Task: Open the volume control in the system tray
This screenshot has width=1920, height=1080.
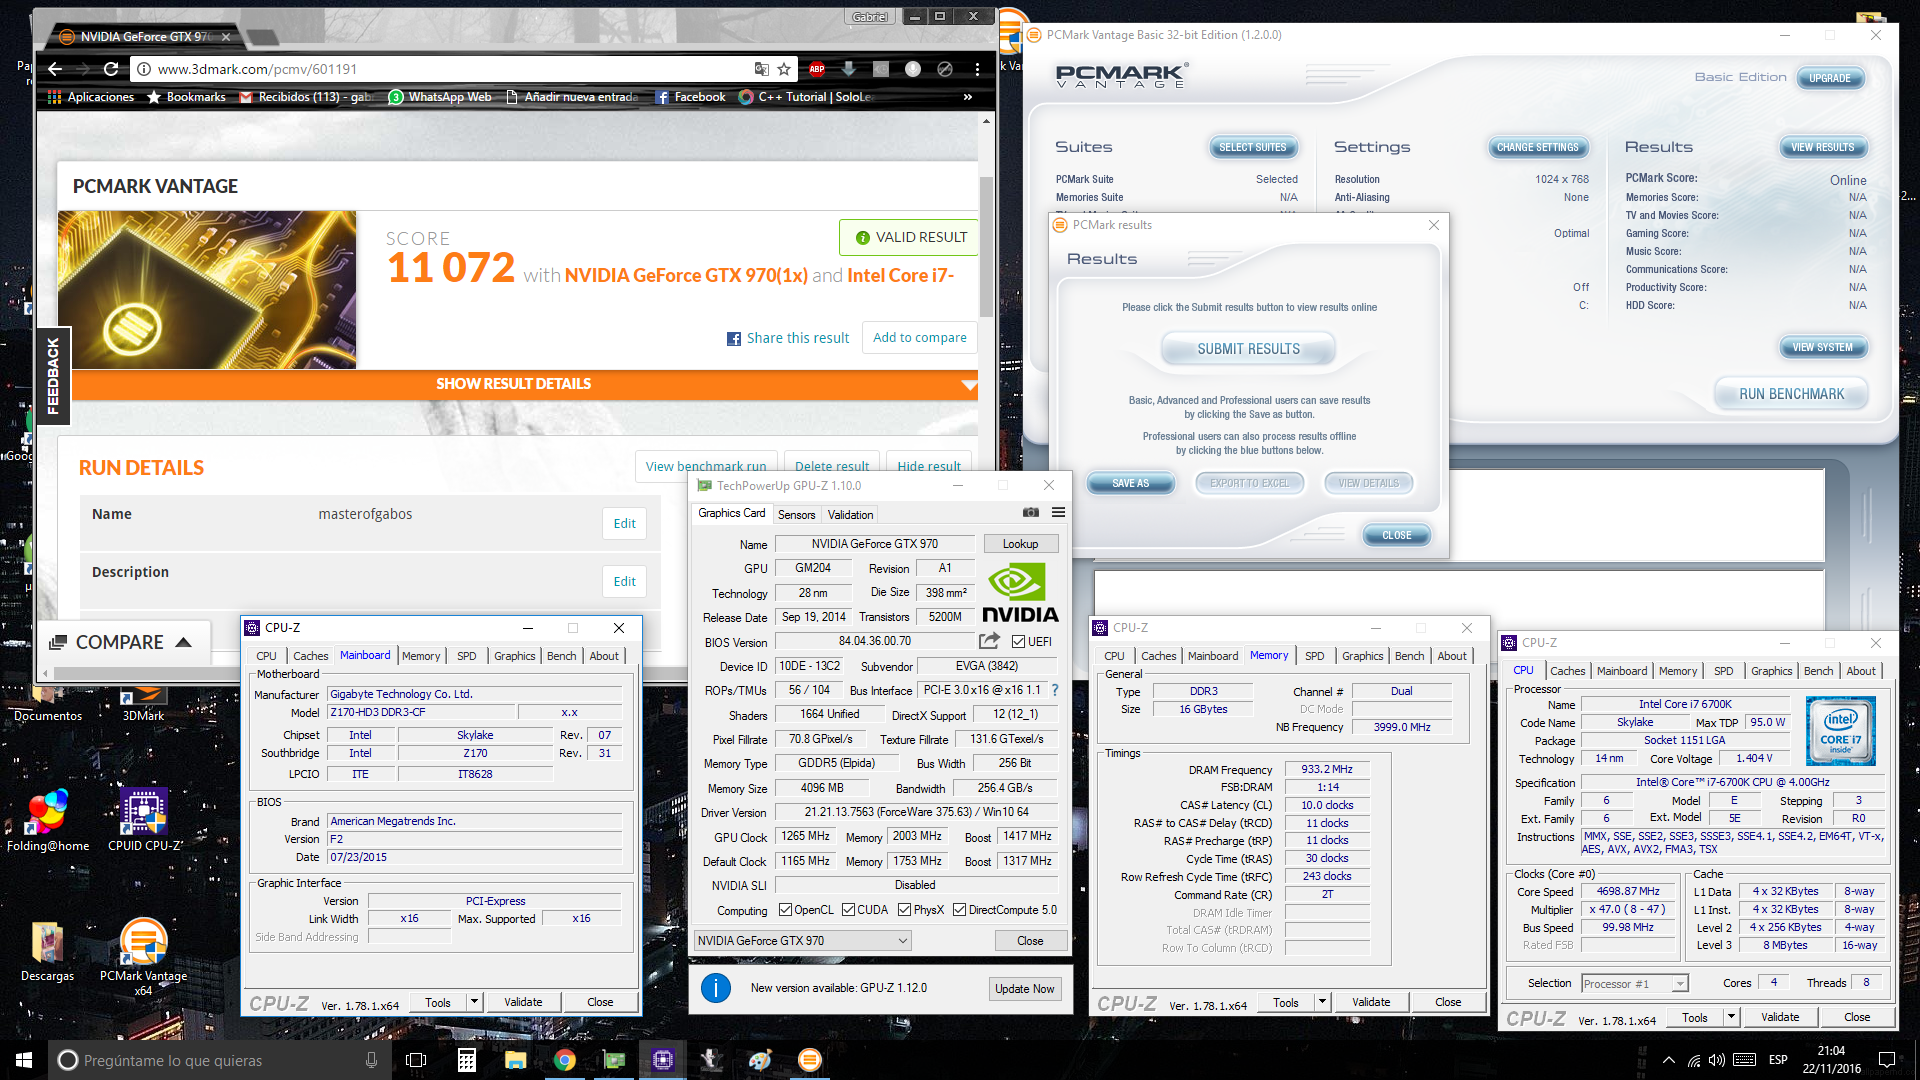Action: [1717, 1060]
